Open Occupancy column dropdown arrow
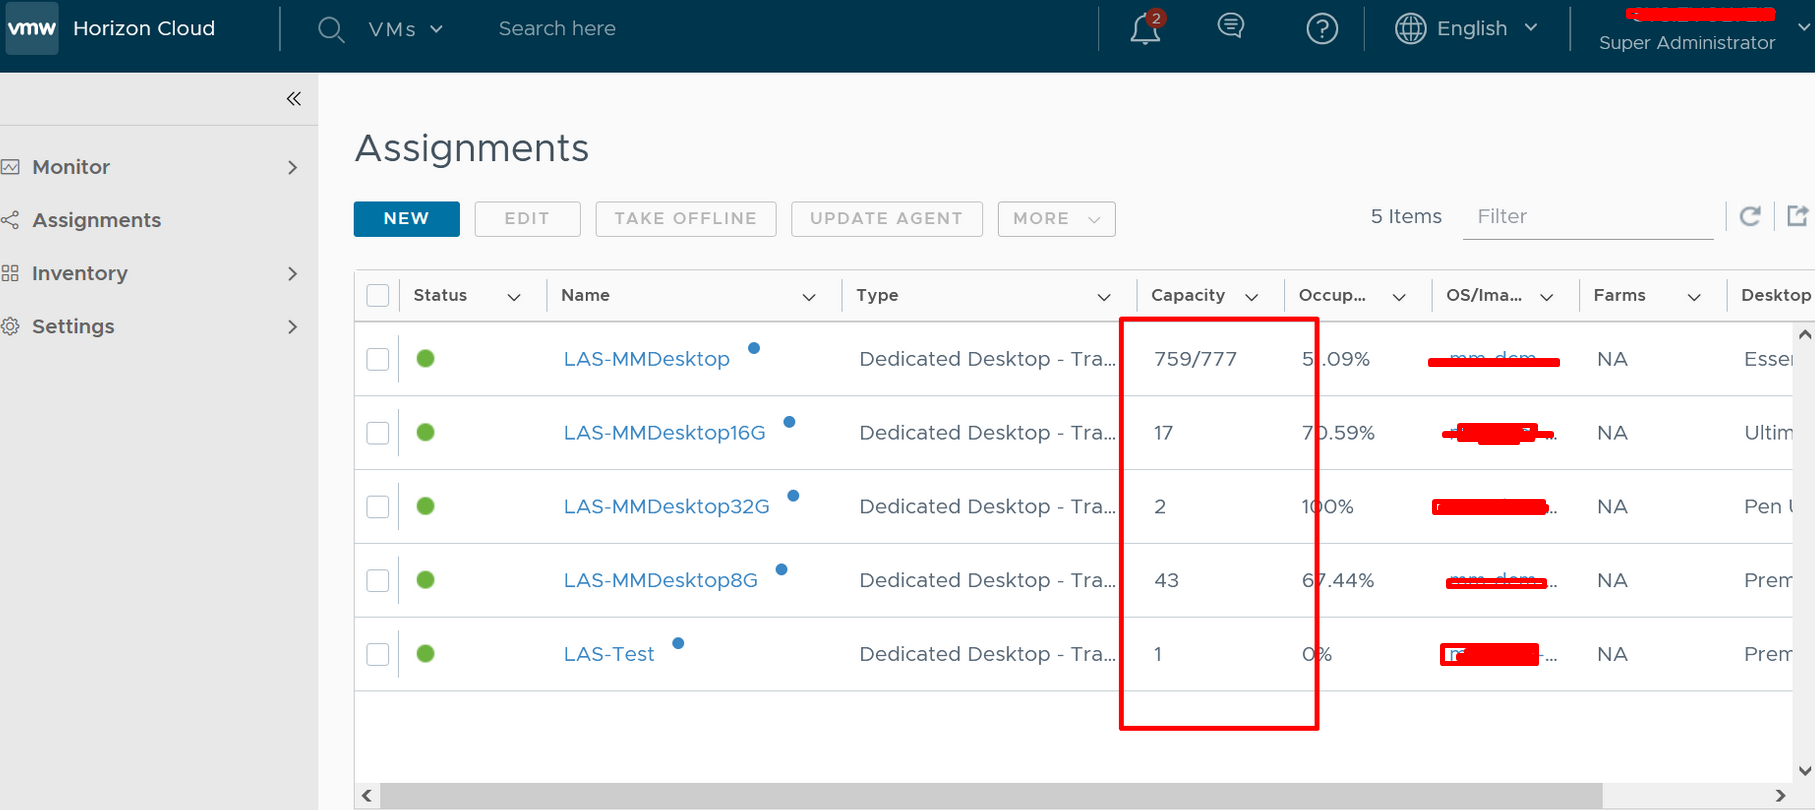1815x810 pixels. pos(1399,297)
